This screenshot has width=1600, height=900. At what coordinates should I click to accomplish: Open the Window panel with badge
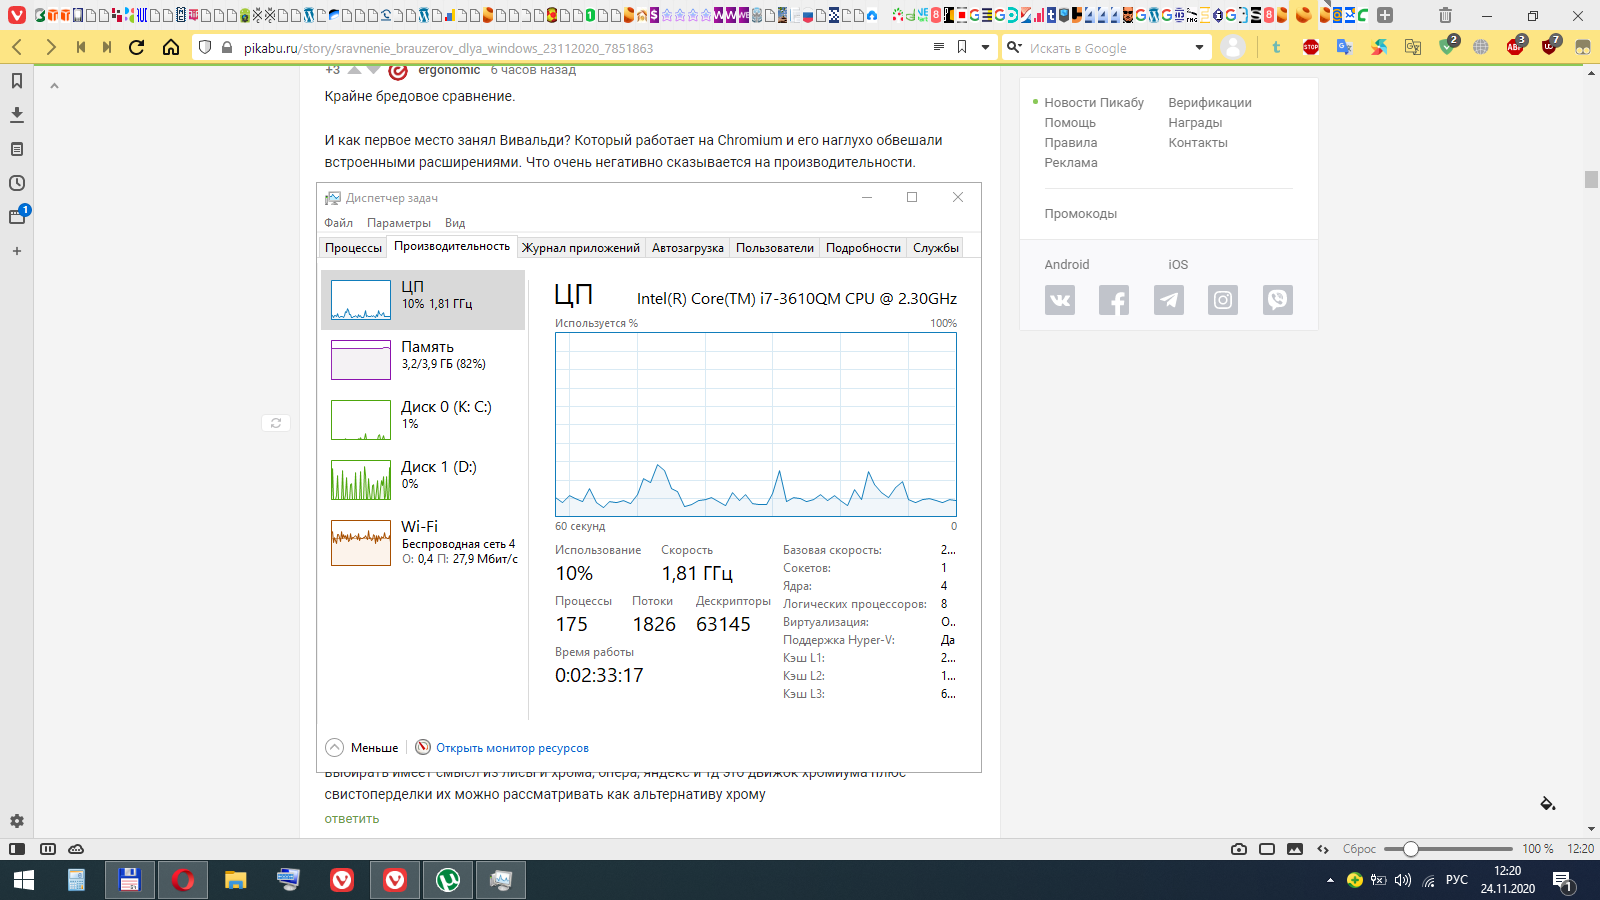pyautogui.click(x=18, y=215)
